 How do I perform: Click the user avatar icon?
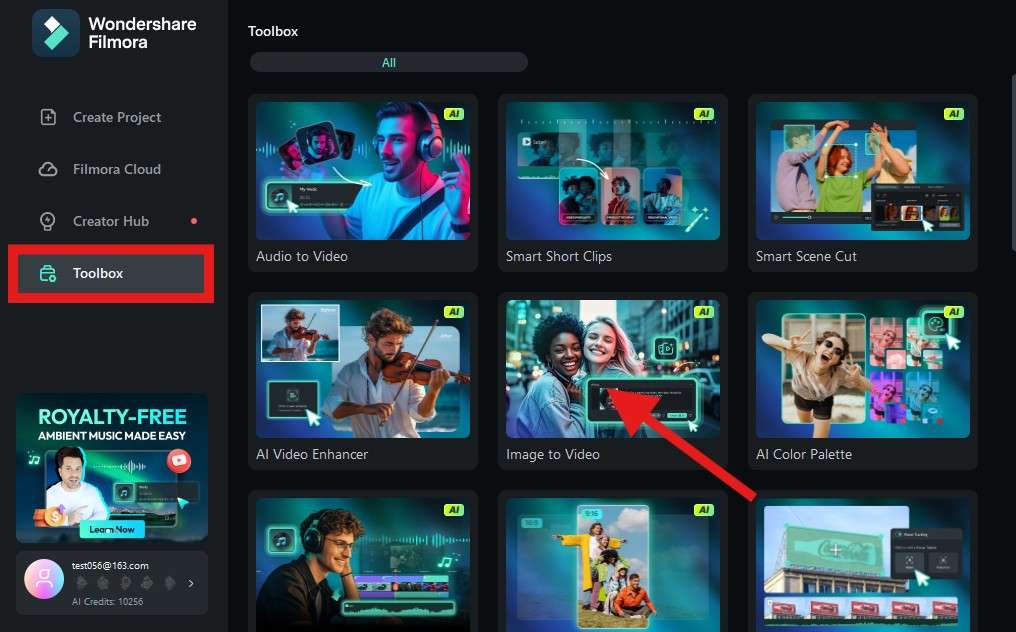pyautogui.click(x=44, y=579)
